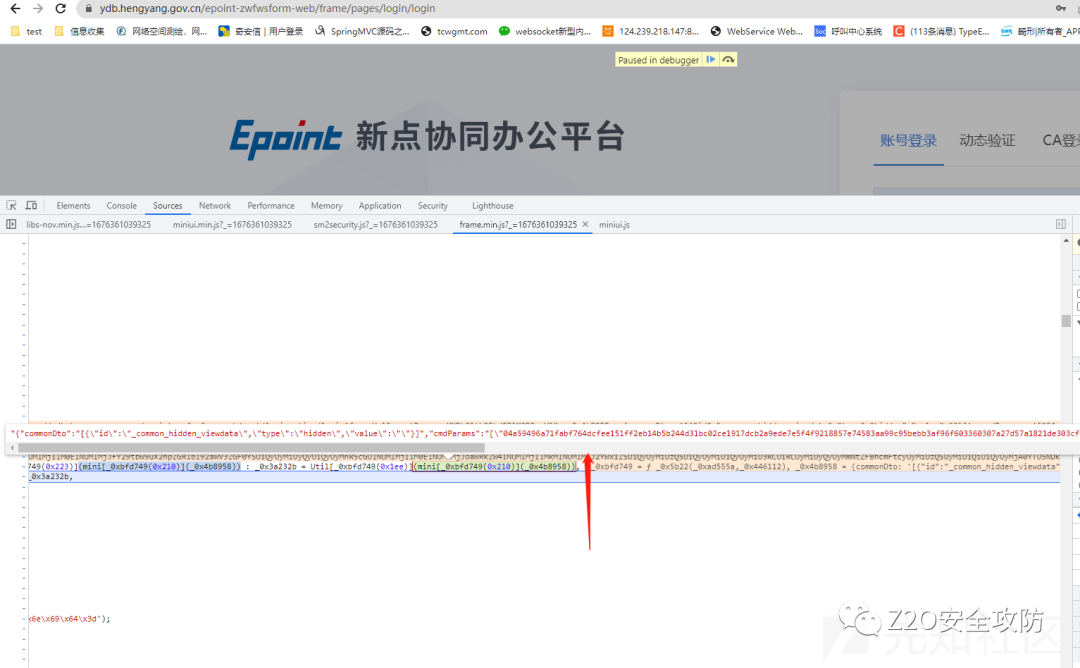
Task: Open the Performance panel
Action: click(271, 206)
